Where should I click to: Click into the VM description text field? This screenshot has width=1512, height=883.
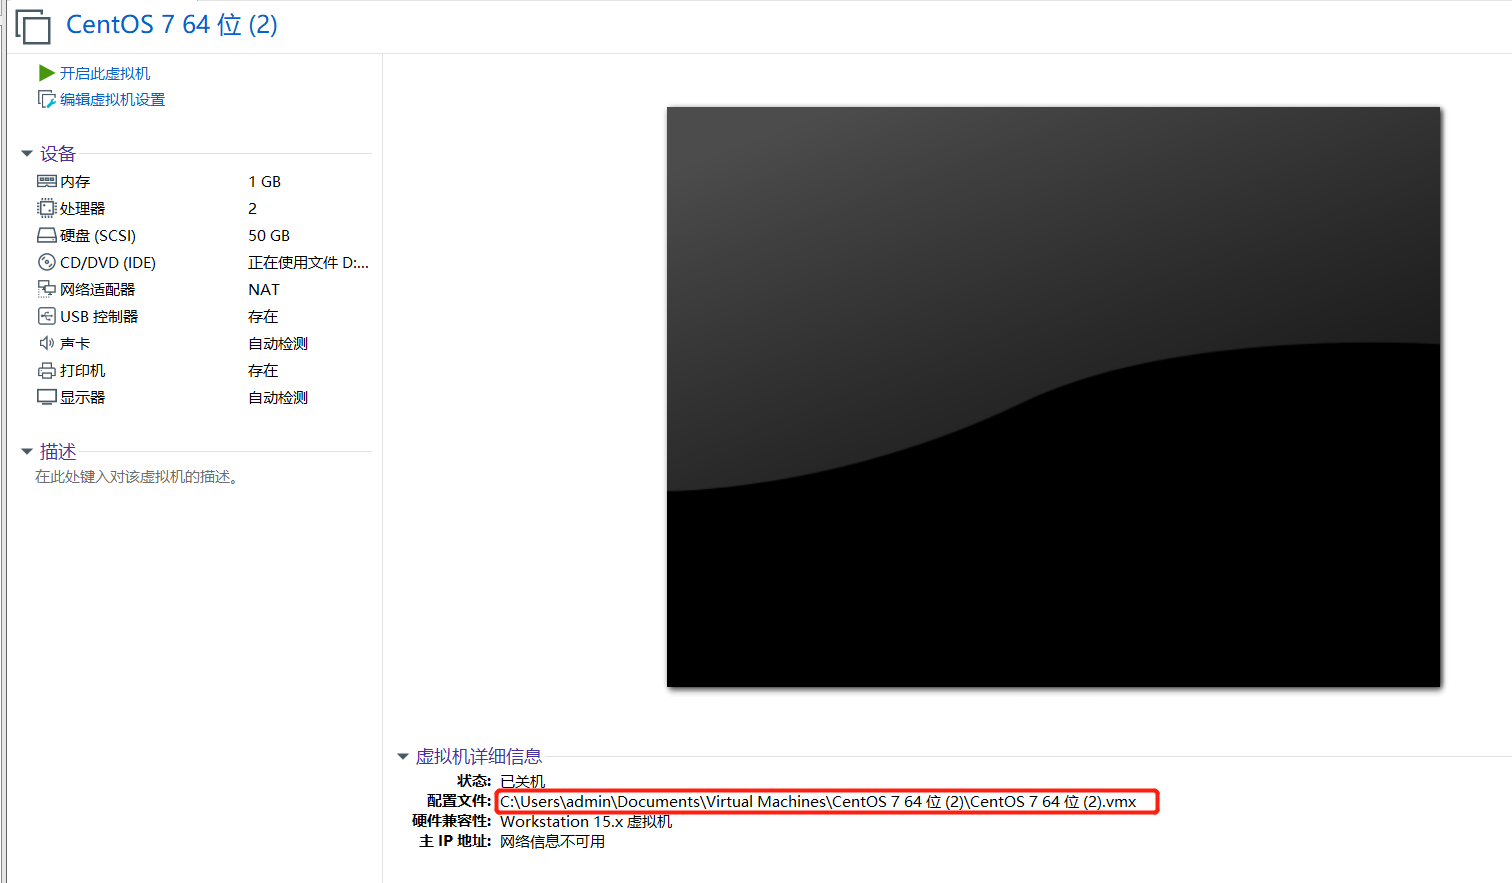coord(137,477)
